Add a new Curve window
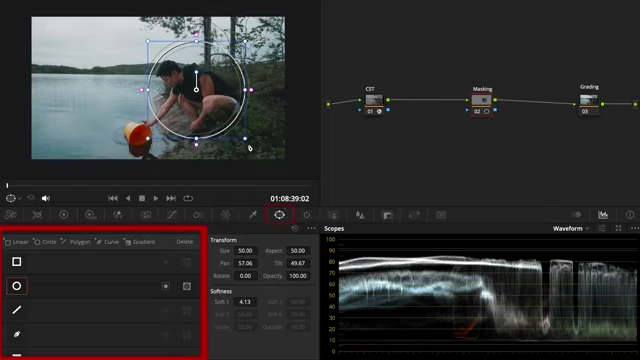This screenshot has width=640, height=360. click(x=107, y=242)
